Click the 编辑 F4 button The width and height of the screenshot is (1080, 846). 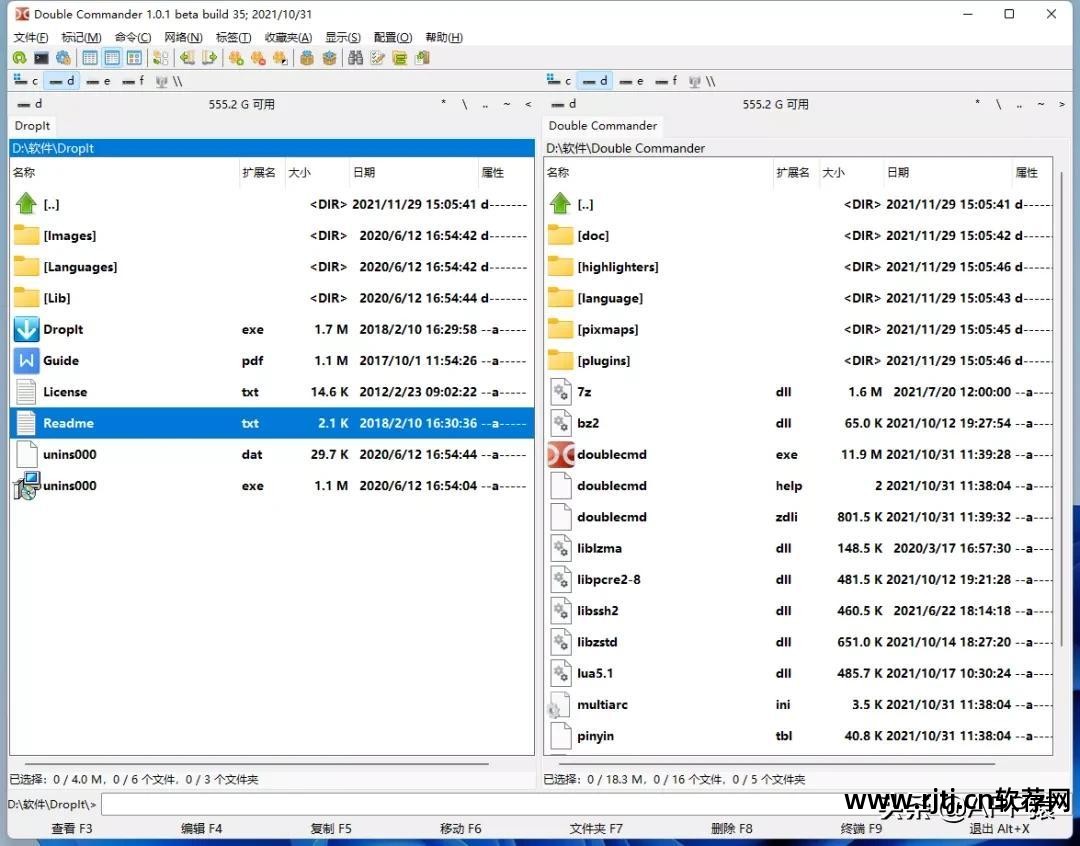coord(202,829)
